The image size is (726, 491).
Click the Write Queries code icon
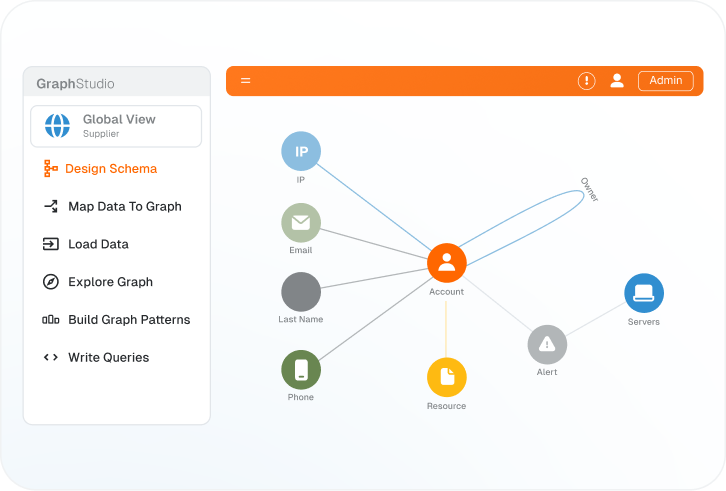(x=50, y=357)
